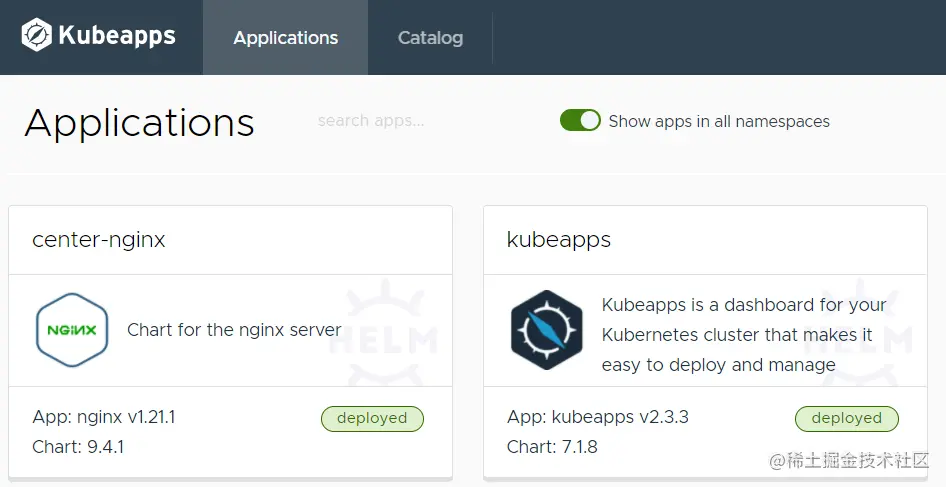Toggle Show apps in all namespaces
This screenshot has width=946, height=487.
pos(580,121)
